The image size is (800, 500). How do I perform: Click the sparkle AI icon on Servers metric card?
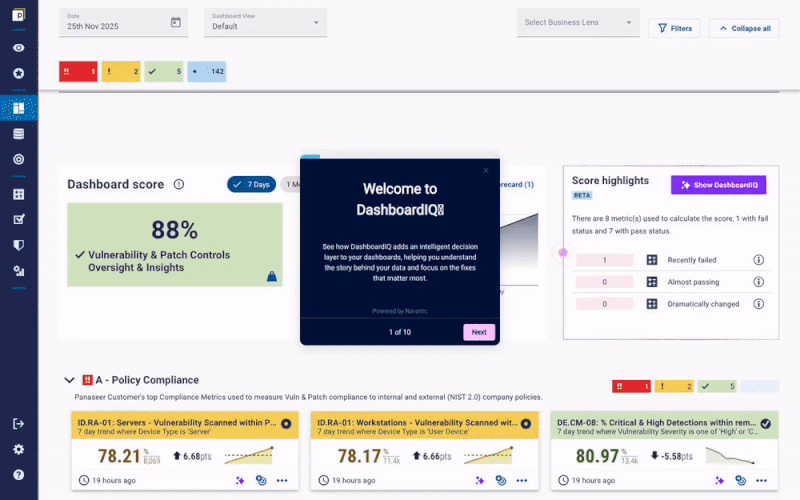pos(240,480)
